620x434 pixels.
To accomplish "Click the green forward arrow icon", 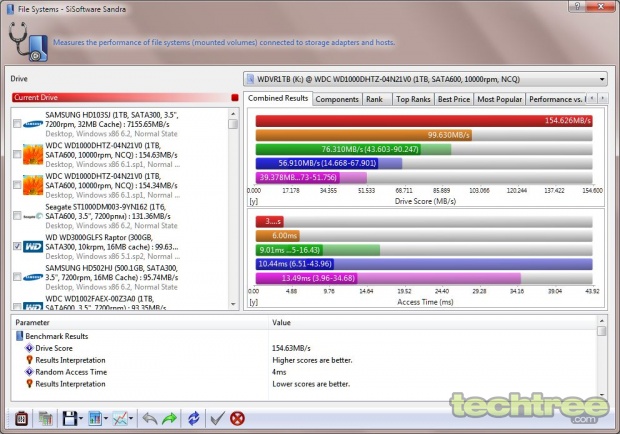I will (170, 419).
